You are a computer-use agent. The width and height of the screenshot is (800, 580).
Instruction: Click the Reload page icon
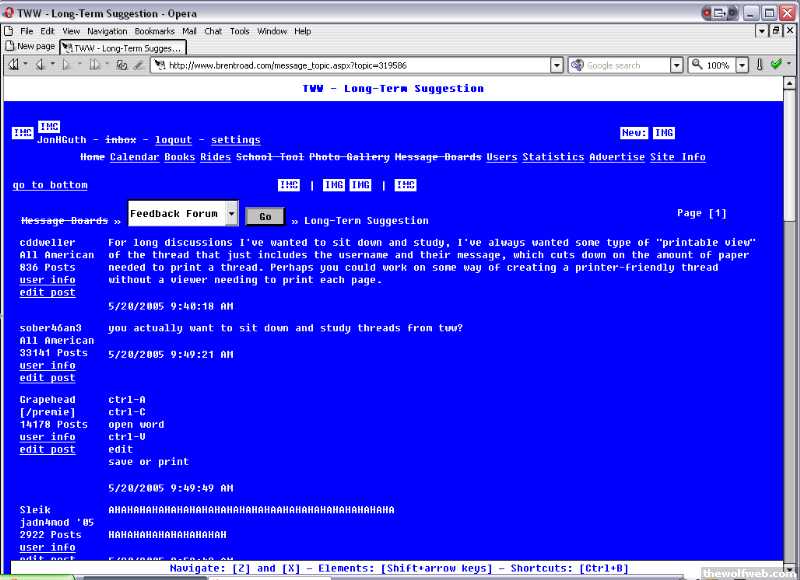tap(121, 65)
